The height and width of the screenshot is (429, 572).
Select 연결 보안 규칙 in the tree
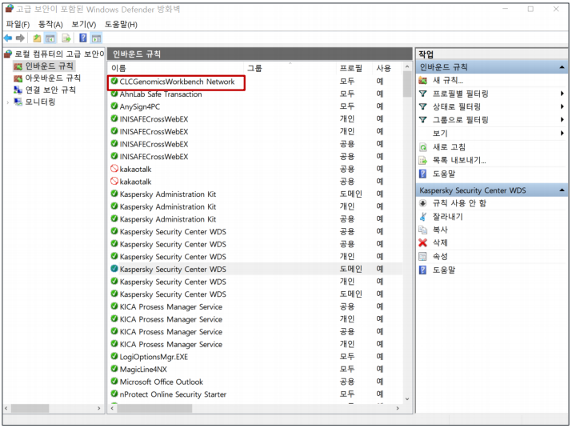point(50,90)
